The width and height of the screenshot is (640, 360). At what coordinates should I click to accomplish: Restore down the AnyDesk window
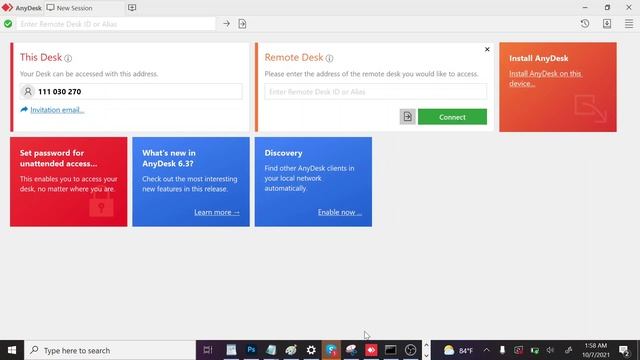[607, 7]
